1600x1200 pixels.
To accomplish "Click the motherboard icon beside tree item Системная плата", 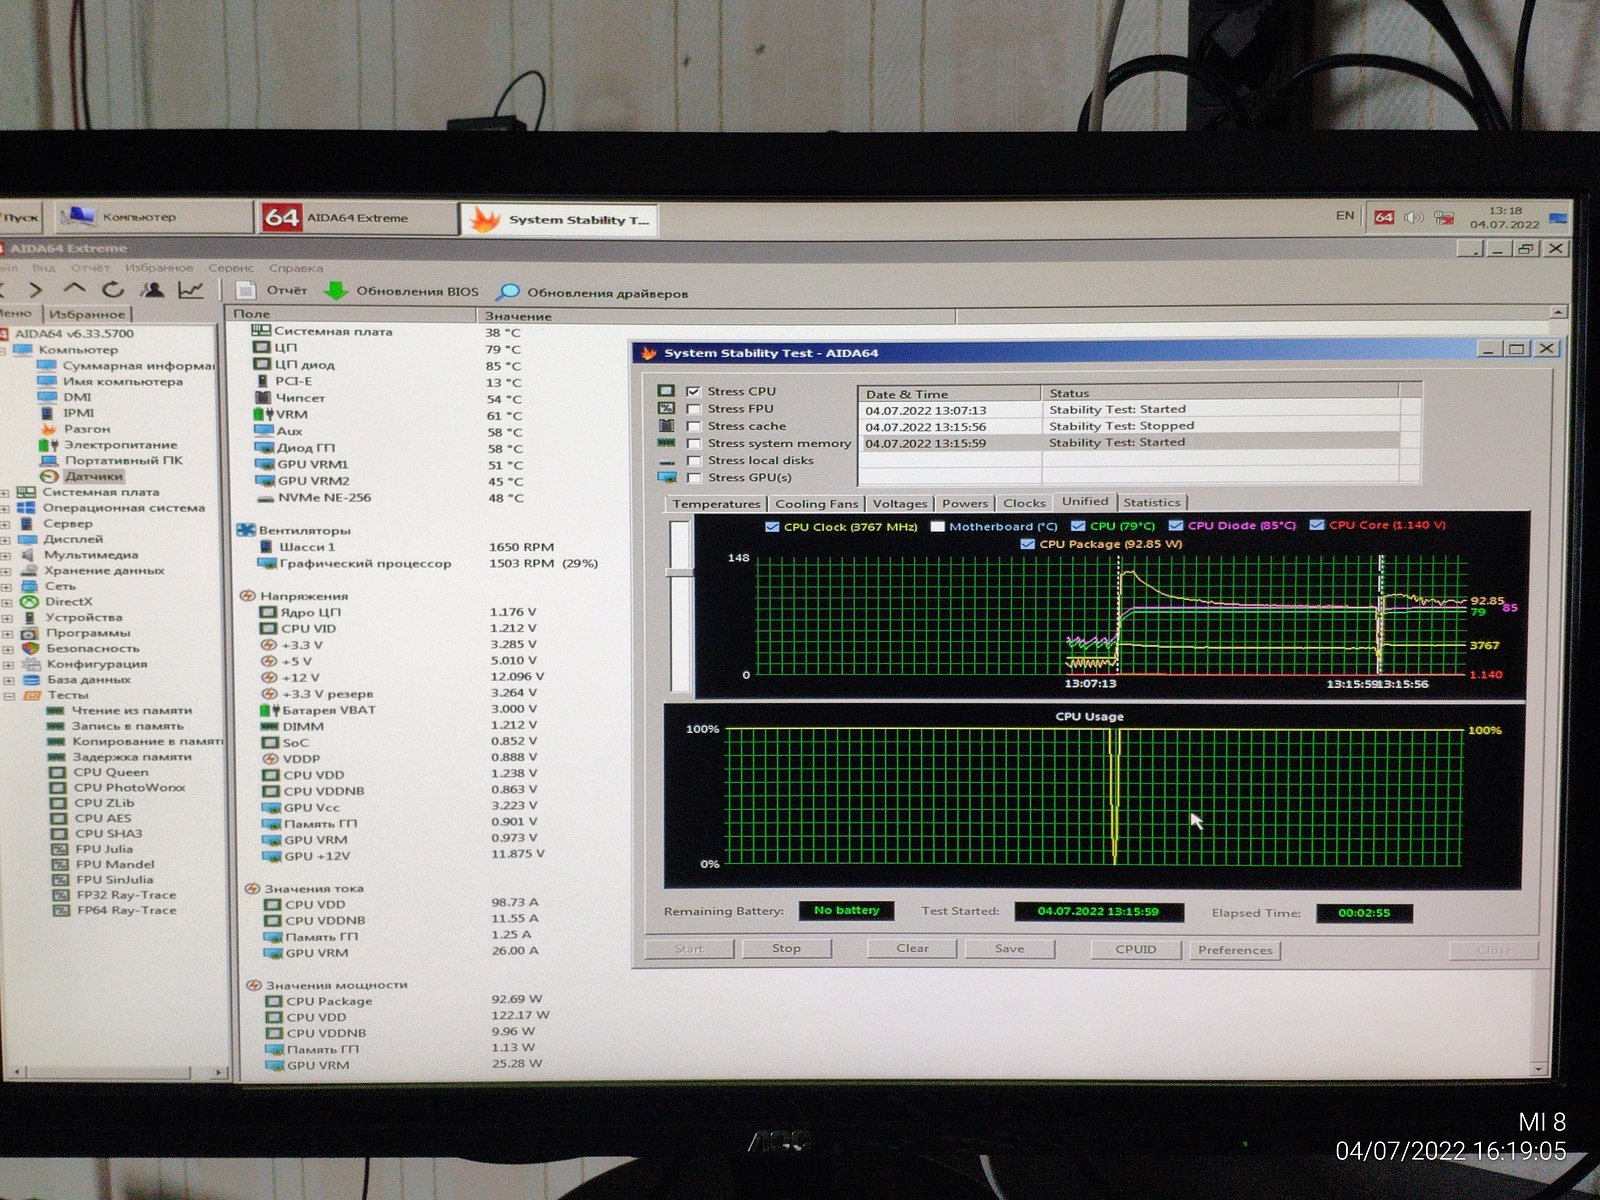I will pos(27,492).
